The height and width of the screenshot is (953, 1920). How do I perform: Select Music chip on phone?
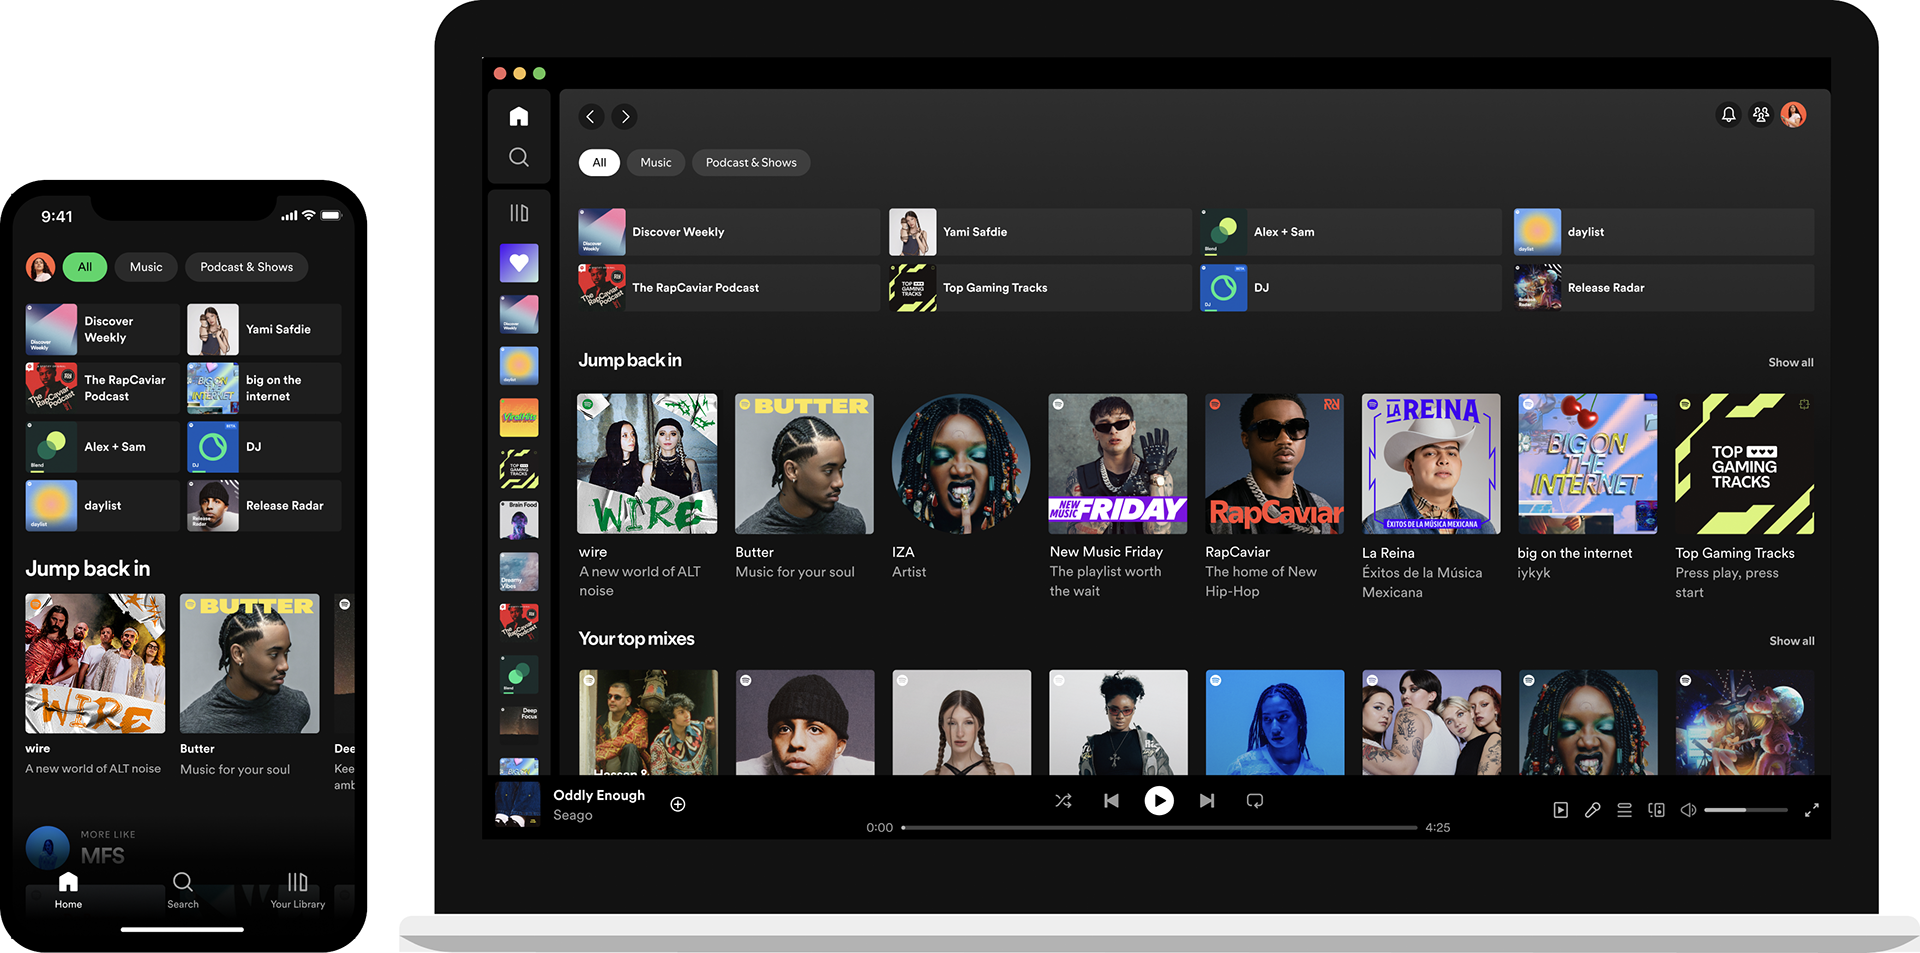(x=146, y=267)
